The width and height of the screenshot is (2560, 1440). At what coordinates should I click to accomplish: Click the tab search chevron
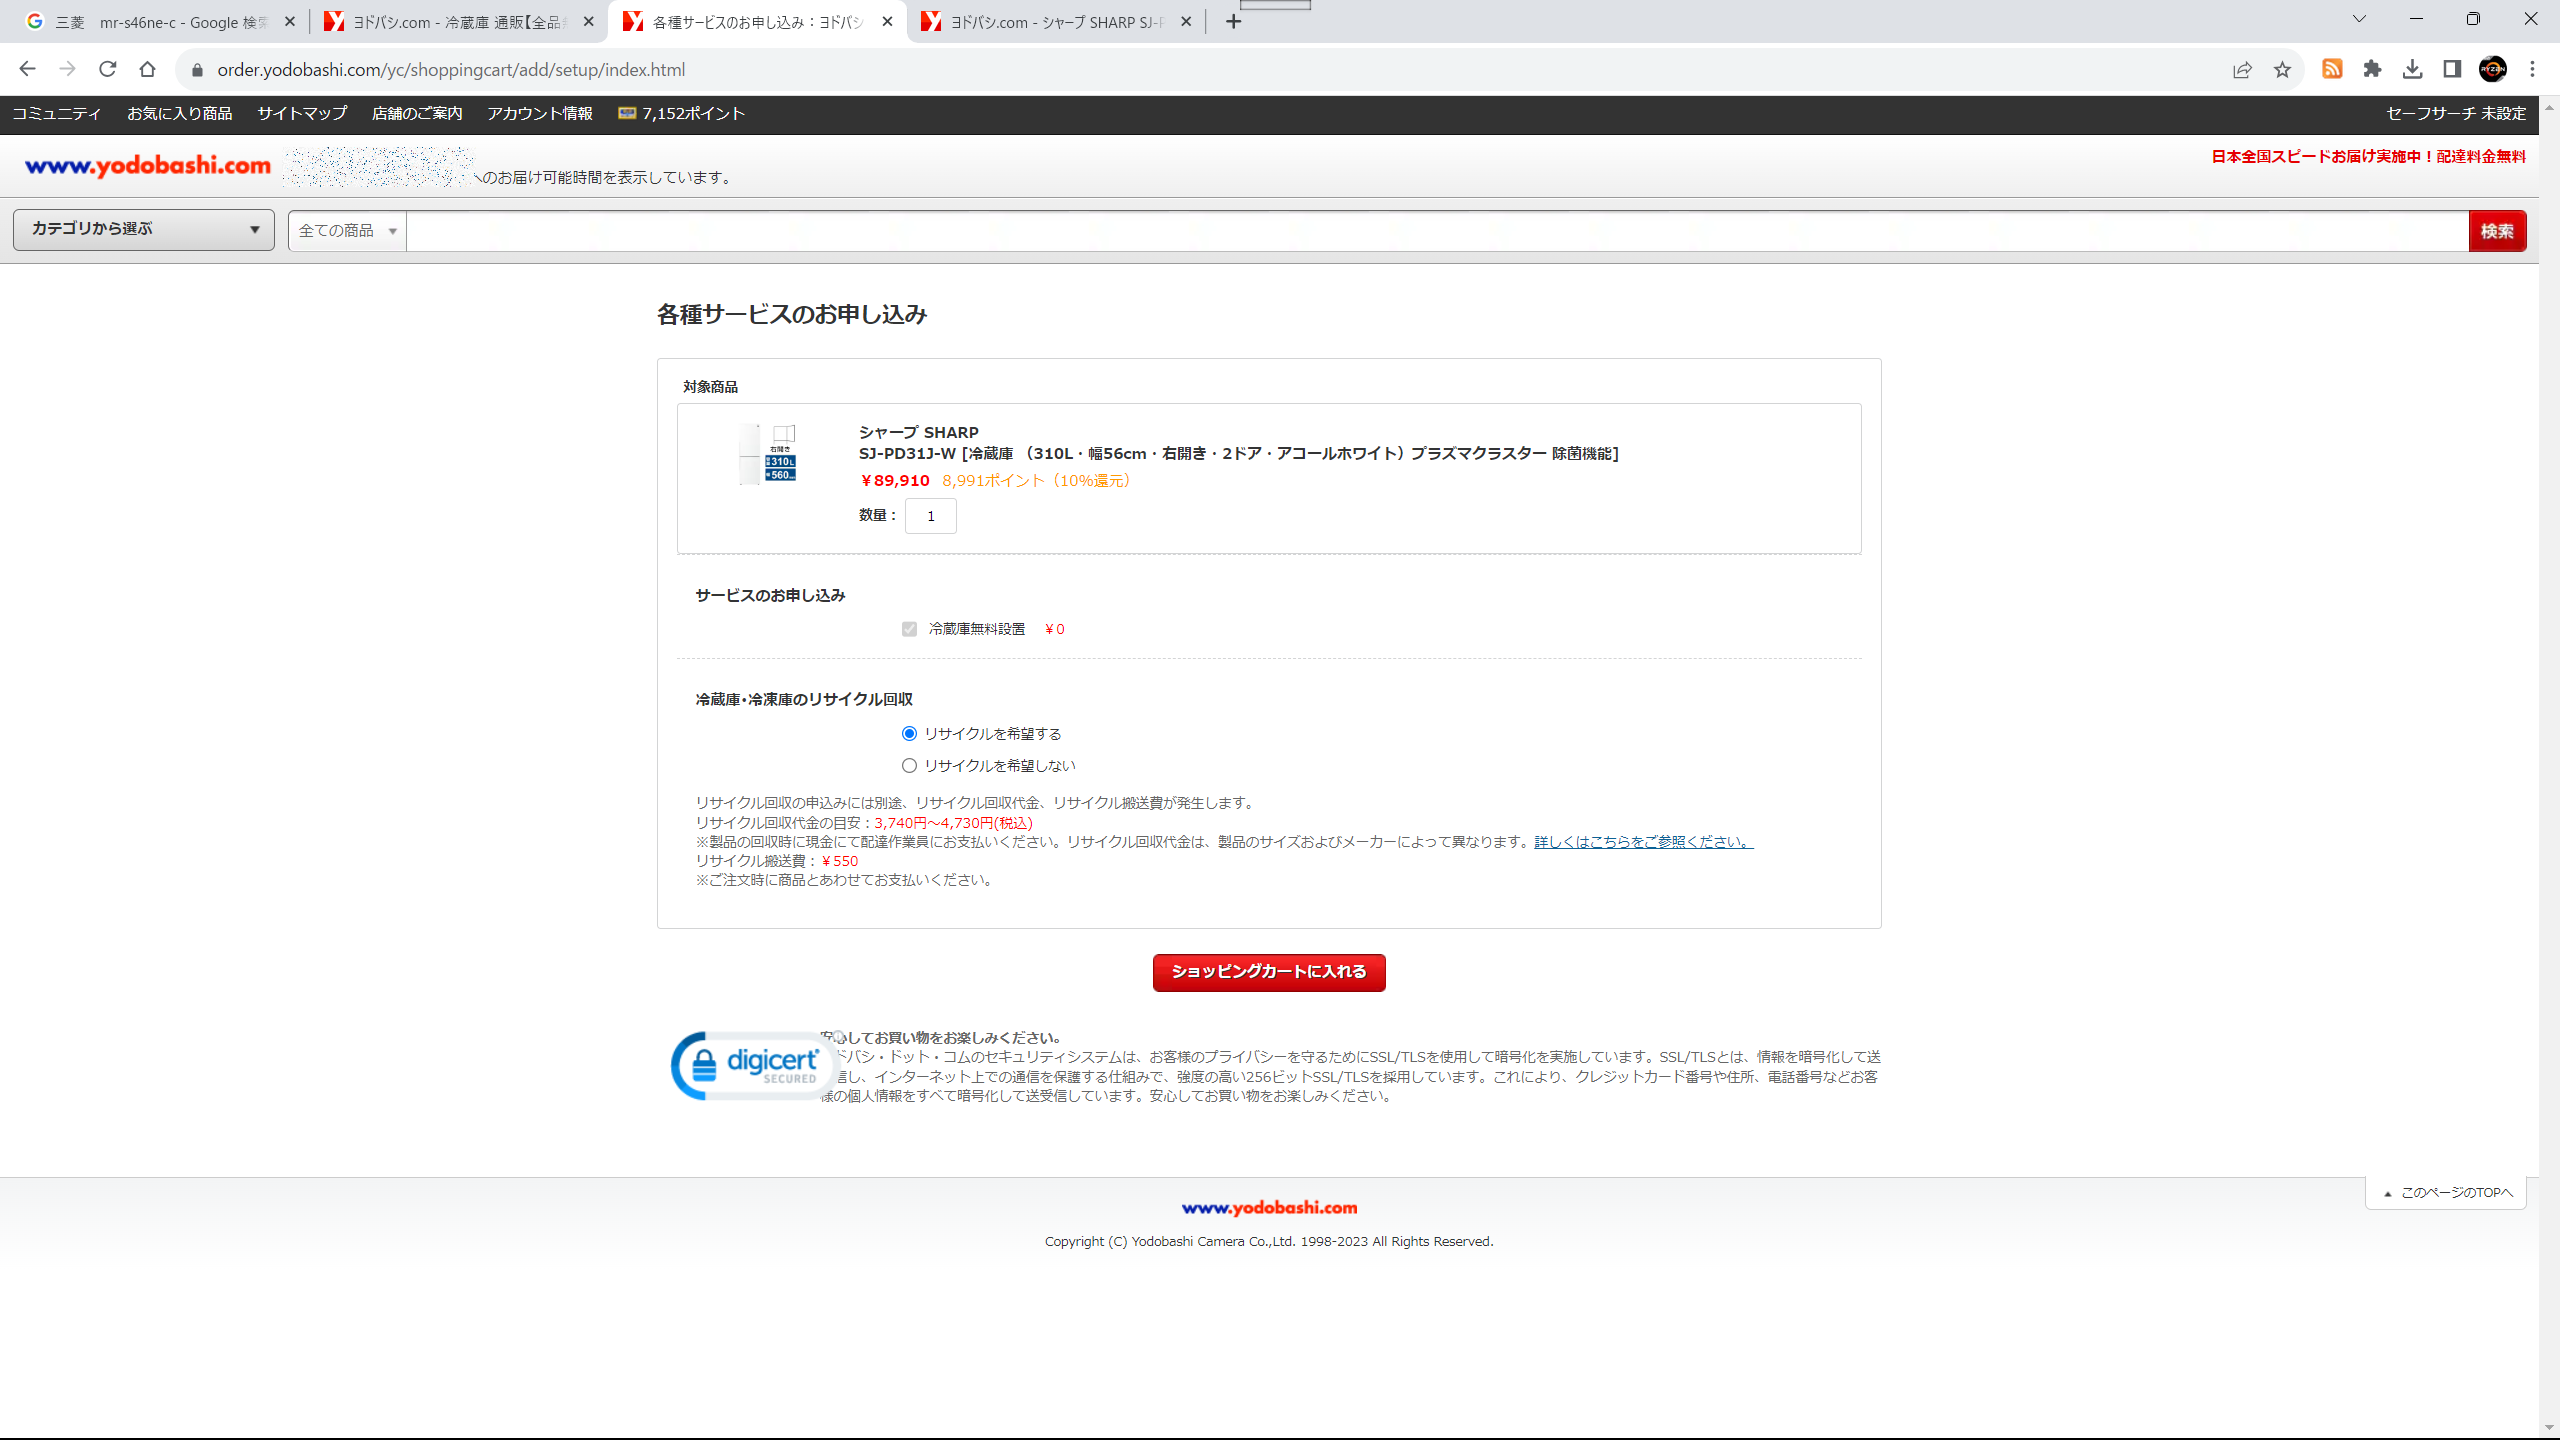point(2359,19)
